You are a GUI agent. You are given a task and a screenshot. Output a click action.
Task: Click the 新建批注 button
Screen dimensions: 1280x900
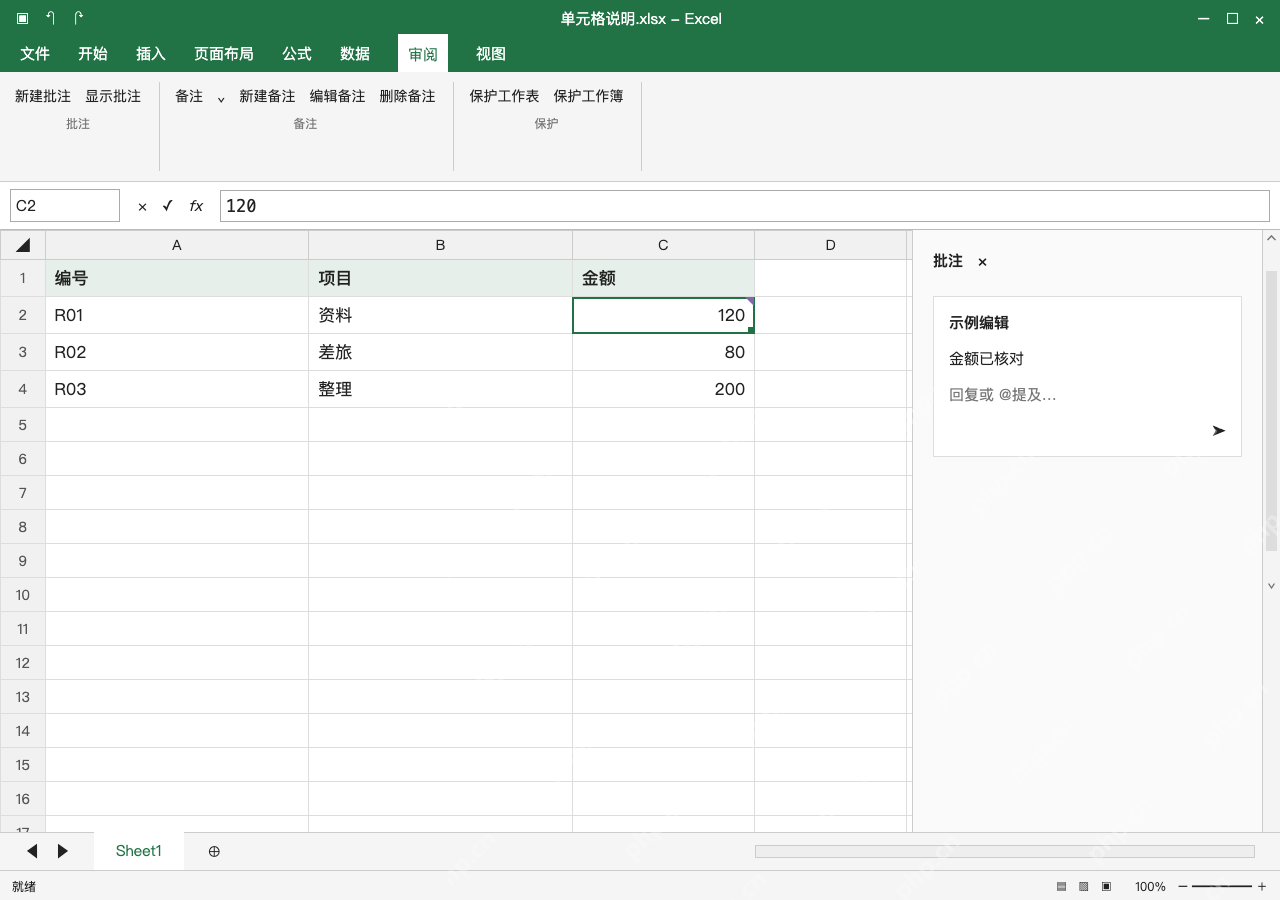(x=43, y=96)
